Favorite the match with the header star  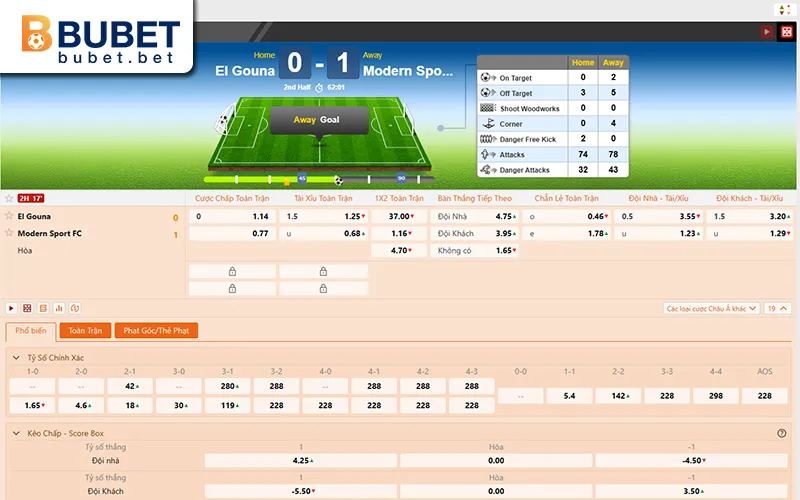pyautogui.click(x=9, y=198)
